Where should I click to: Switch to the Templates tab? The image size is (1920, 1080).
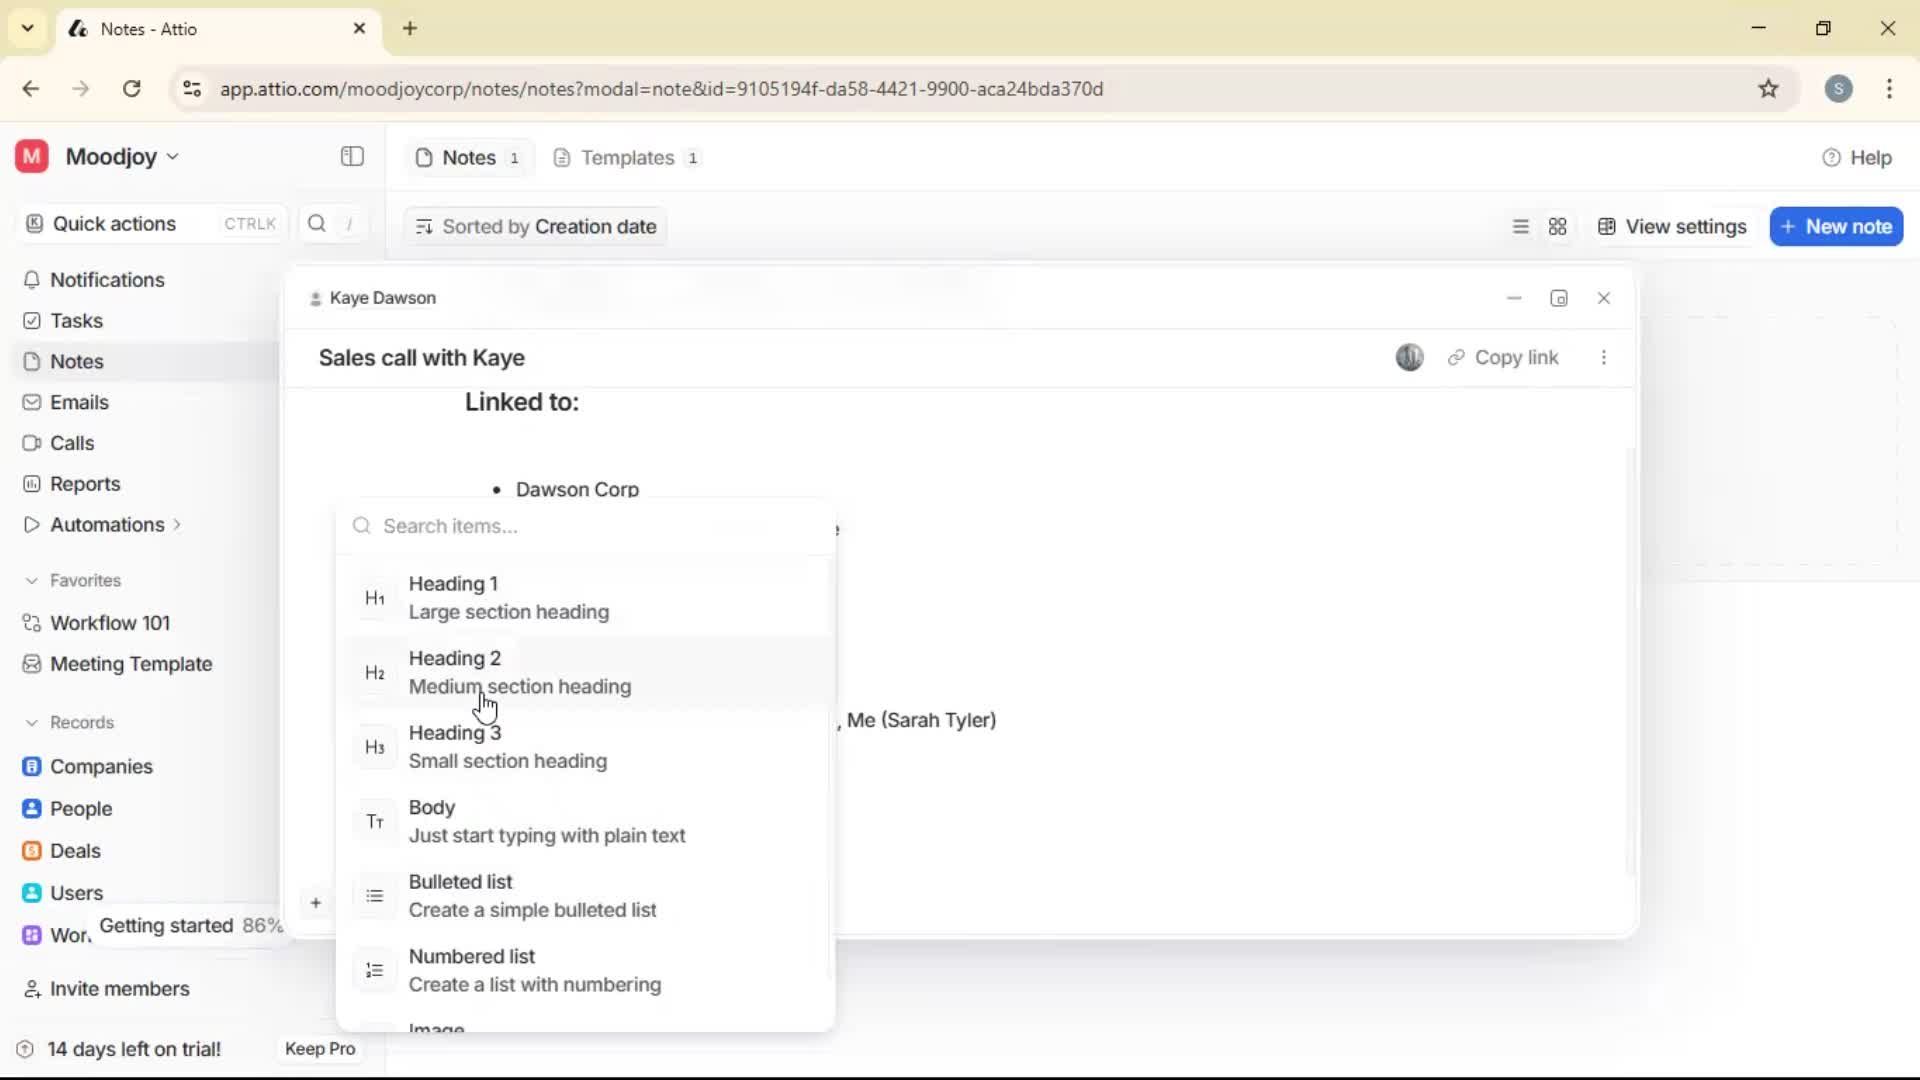click(626, 157)
